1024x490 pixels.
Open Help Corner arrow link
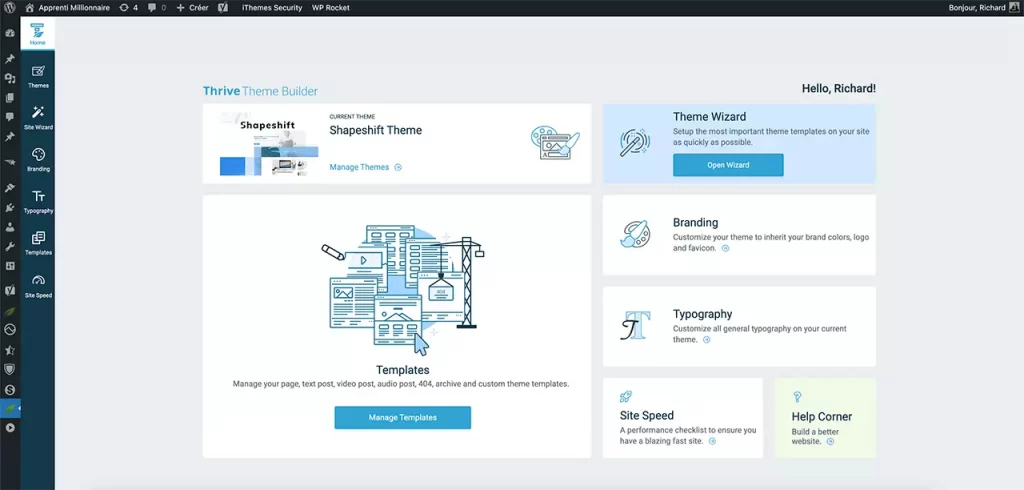point(830,442)
